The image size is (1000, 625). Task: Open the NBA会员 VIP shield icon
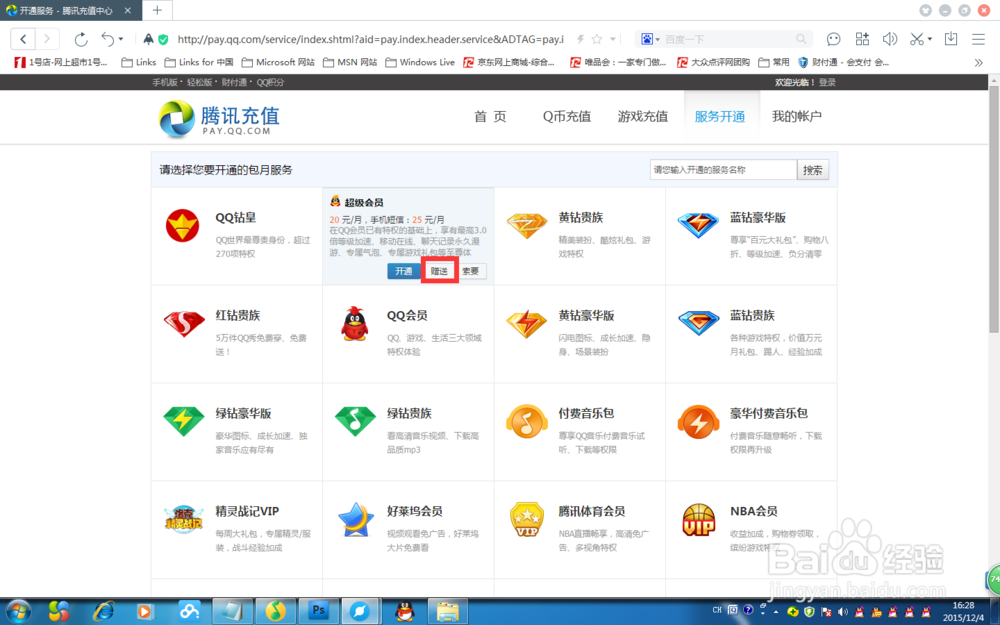pos(699,519)
